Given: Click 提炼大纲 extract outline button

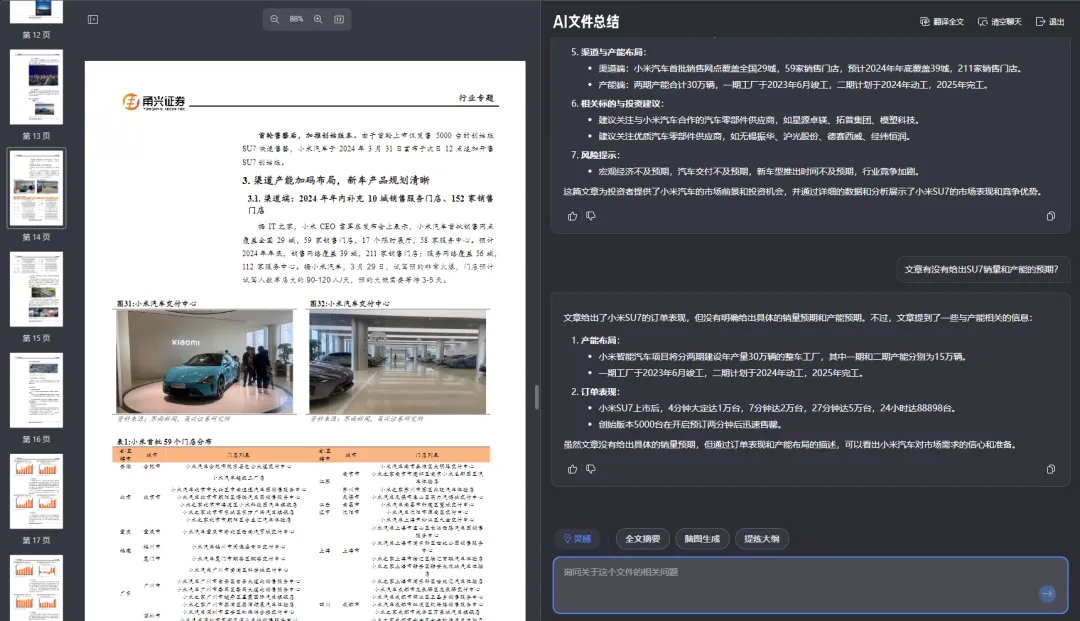Looking at the screenshot, I should [x=762, y=538].
